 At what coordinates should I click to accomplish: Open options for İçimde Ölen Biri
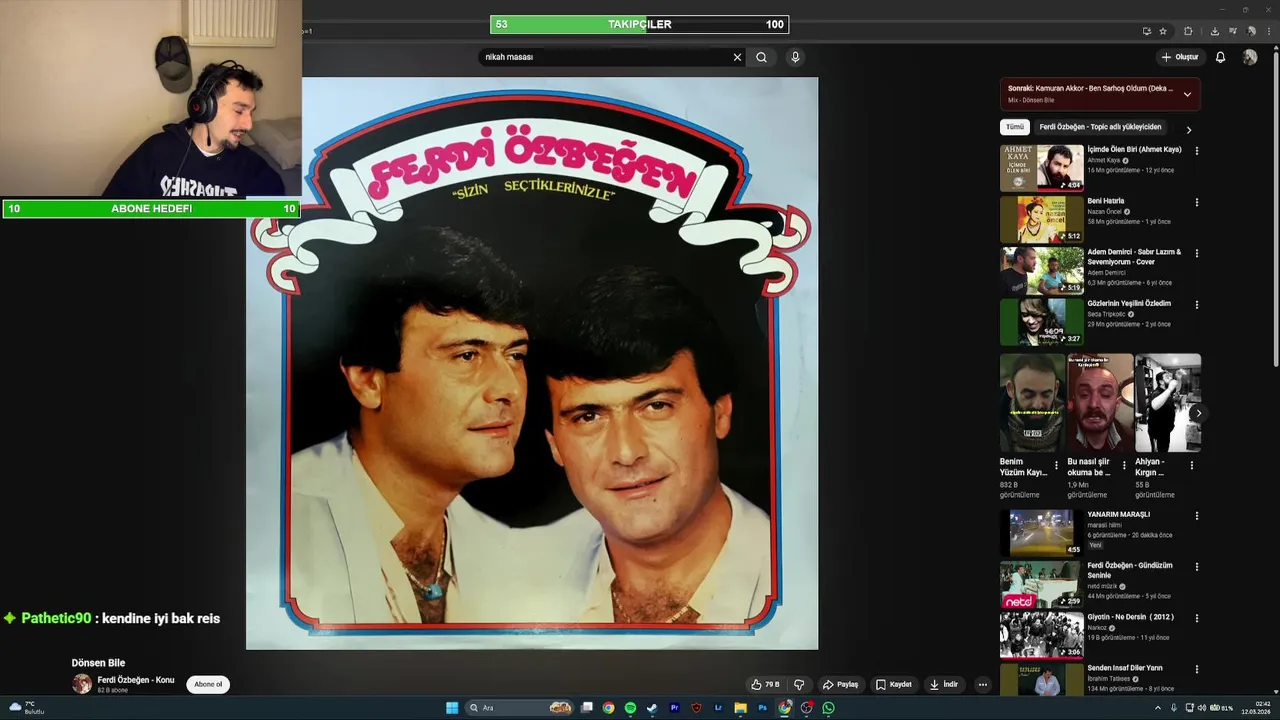1197,151
